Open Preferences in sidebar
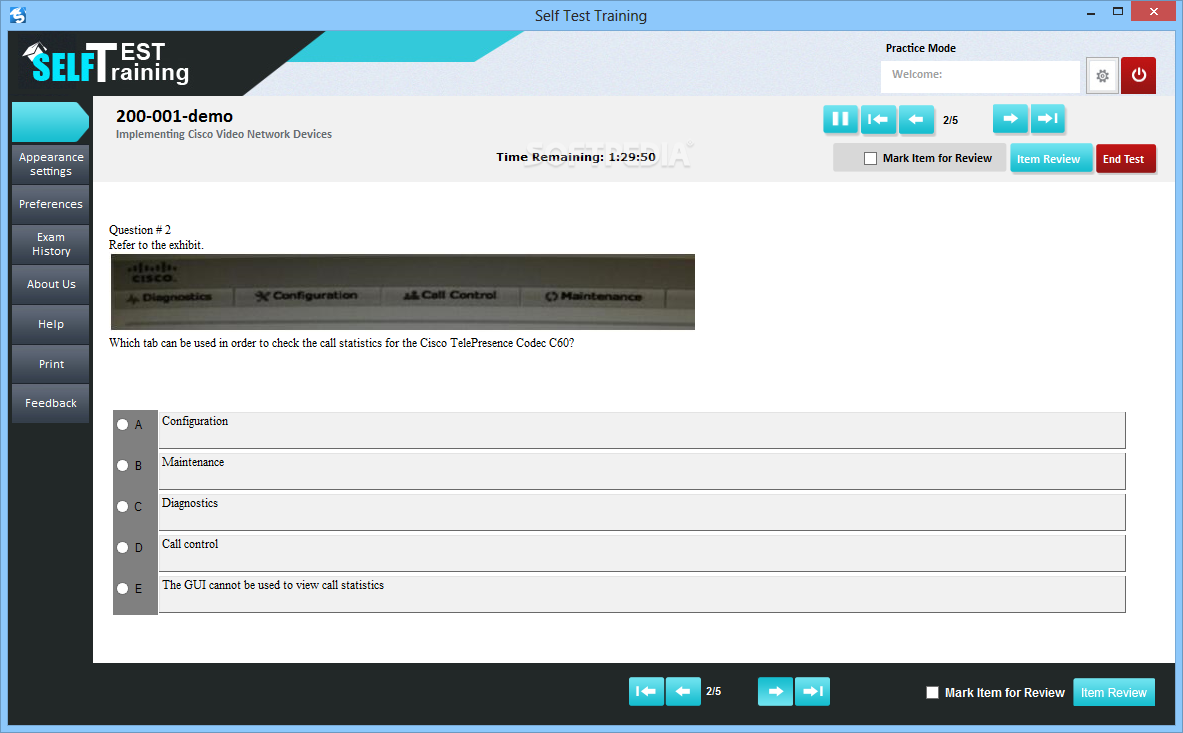The width and height of the screenshot is (1183, 733). tap(51, 204)
